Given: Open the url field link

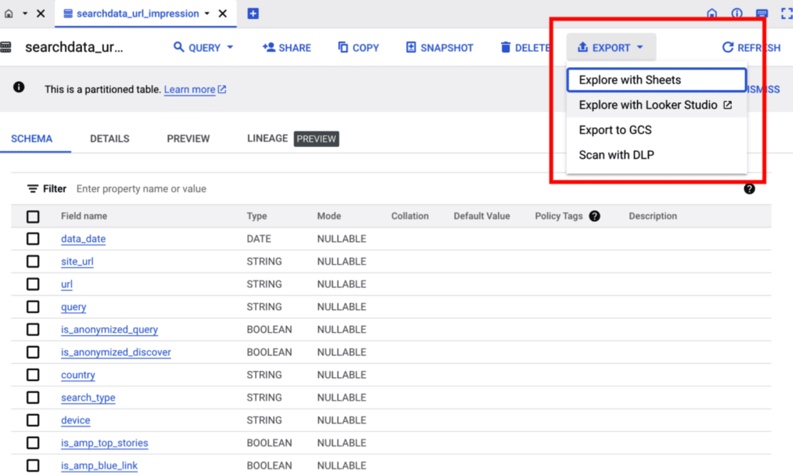Looking at the screenshot, I should coord(67,284).
